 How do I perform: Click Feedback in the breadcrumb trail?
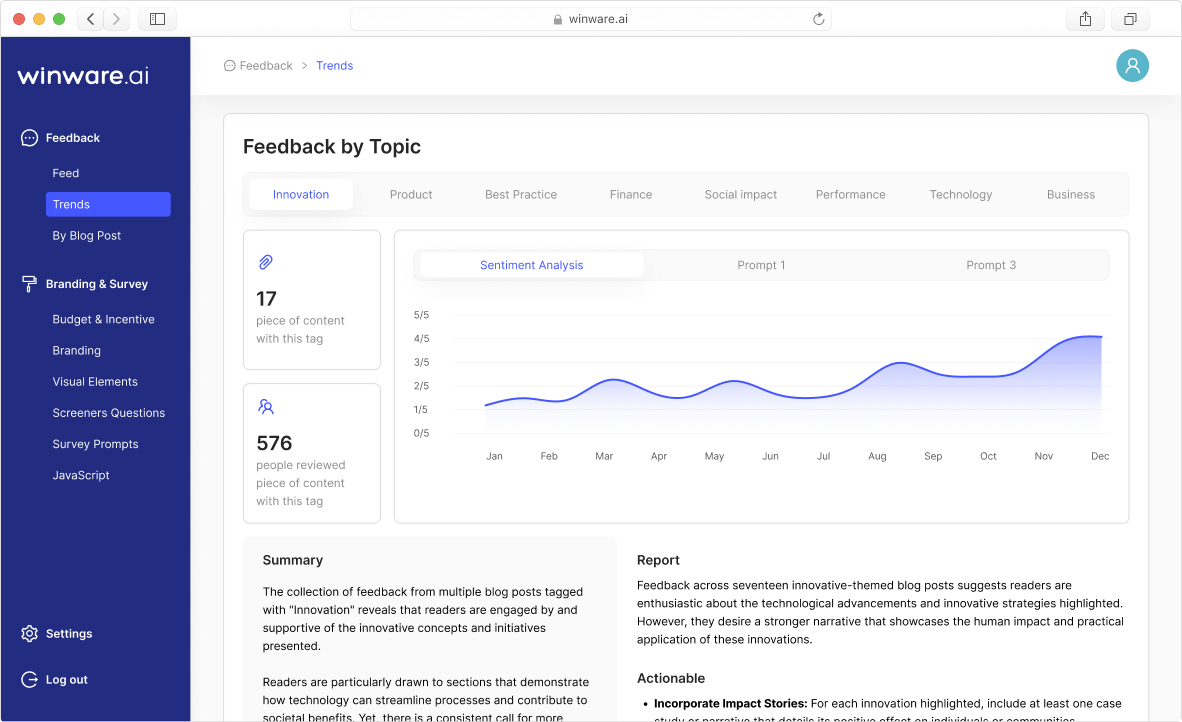click(x=266, y=65)
